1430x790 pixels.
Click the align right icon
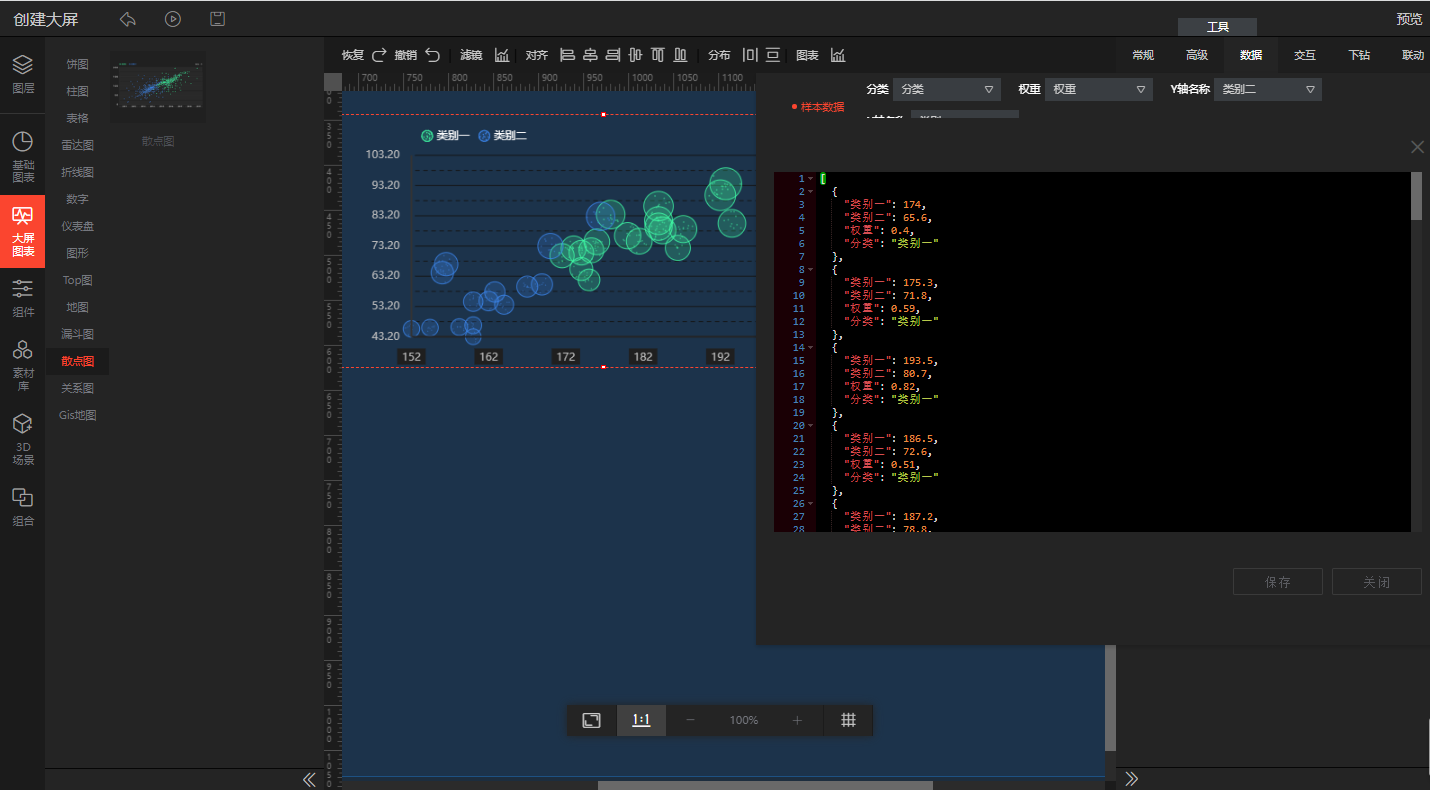coord(613,55)
